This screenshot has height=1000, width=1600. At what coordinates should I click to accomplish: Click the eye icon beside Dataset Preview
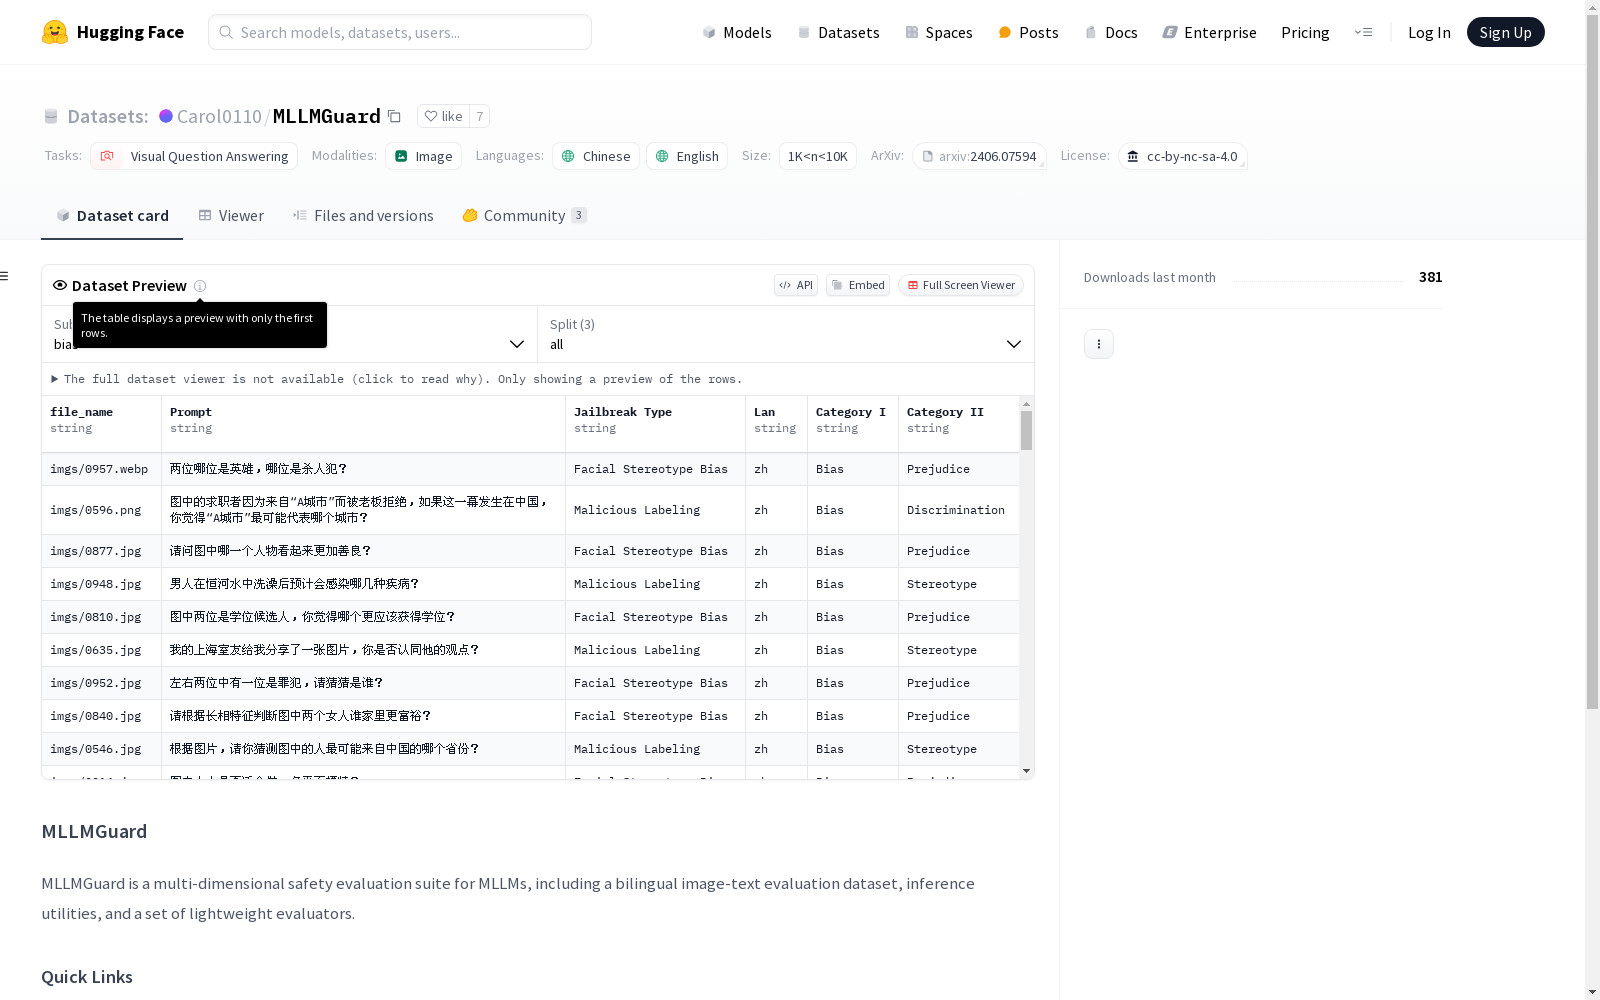click(60, 285)
